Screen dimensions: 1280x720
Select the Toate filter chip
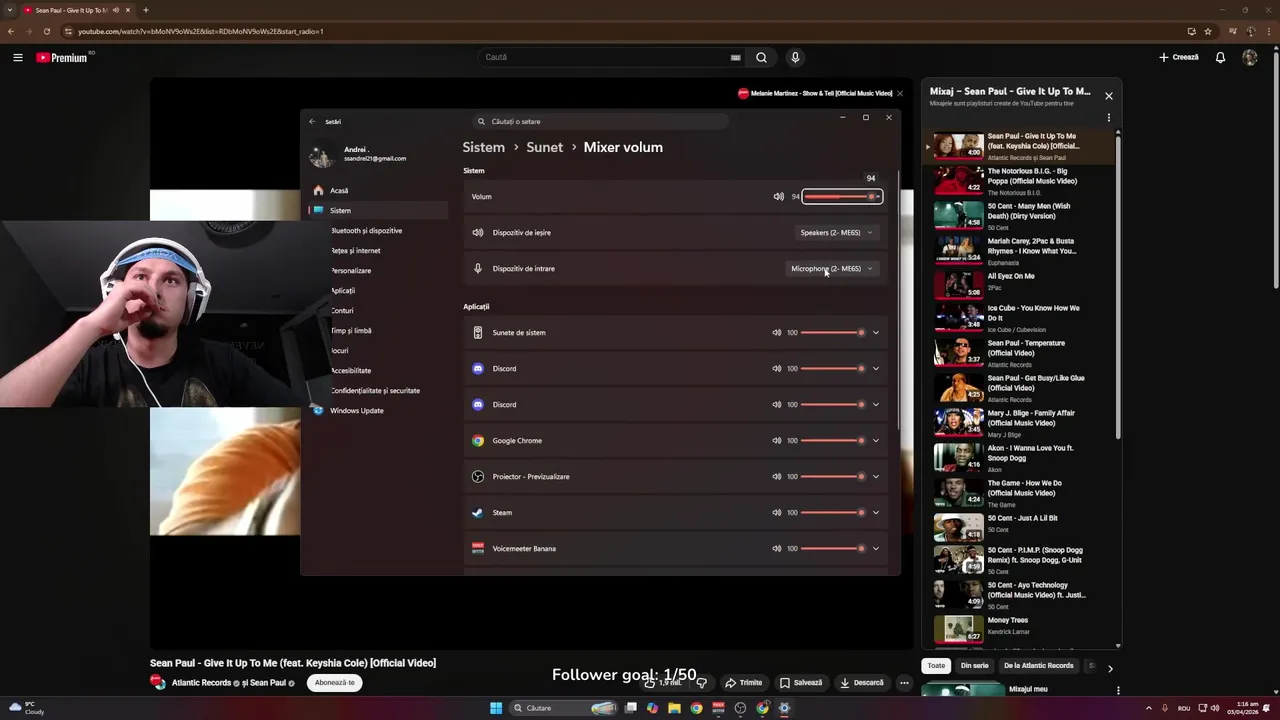tap(936, 666)
